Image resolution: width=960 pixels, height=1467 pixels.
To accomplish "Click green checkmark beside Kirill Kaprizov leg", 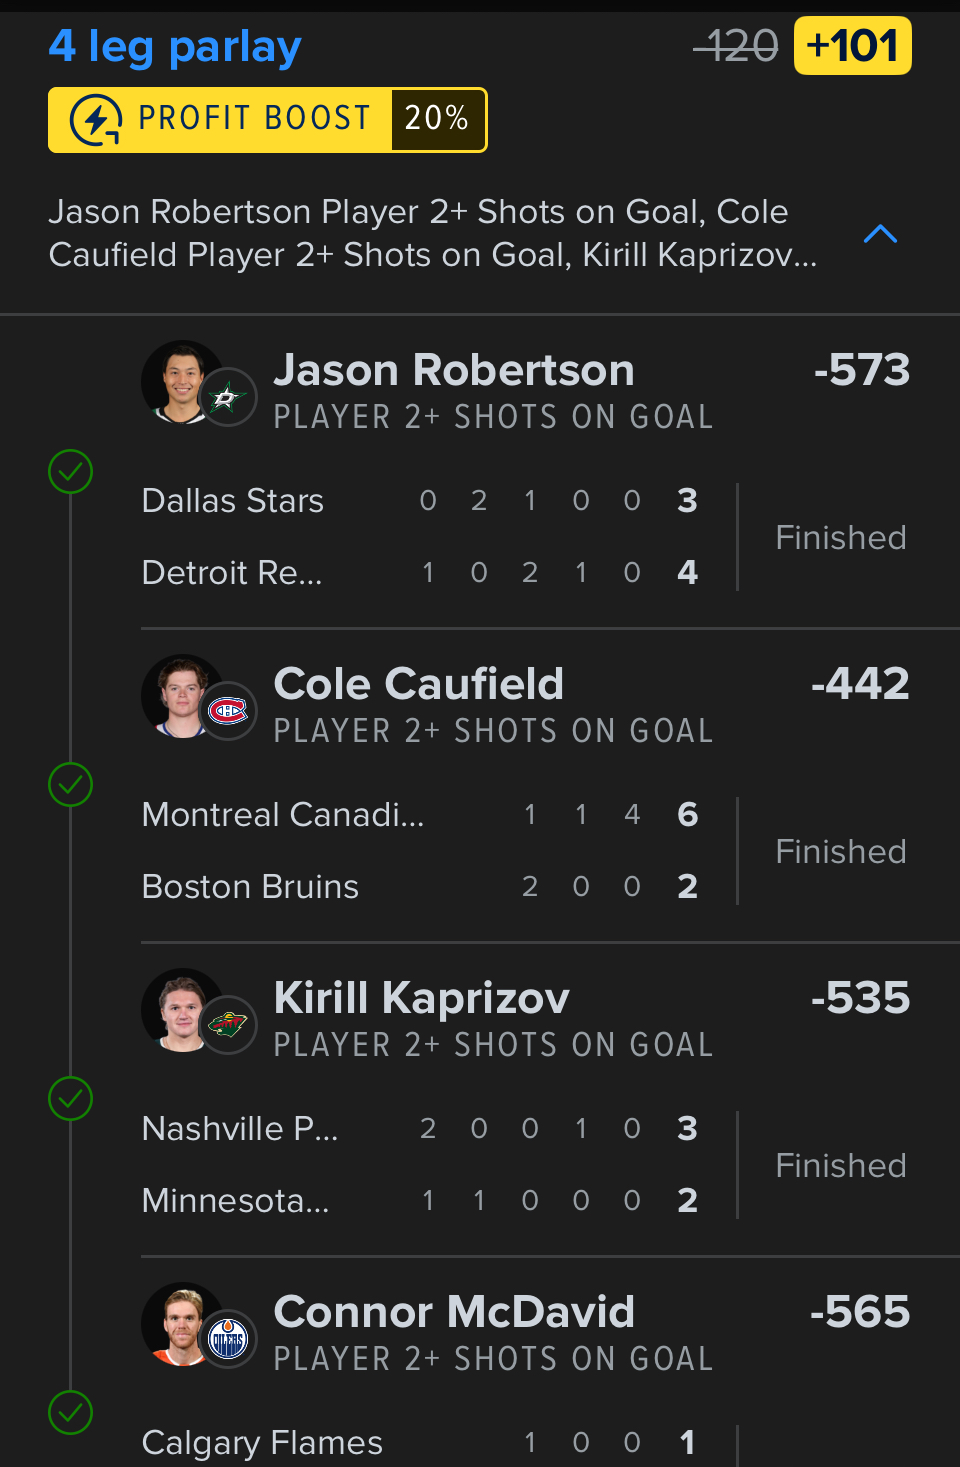I will pyautogui.click(x=71, y=1099).
